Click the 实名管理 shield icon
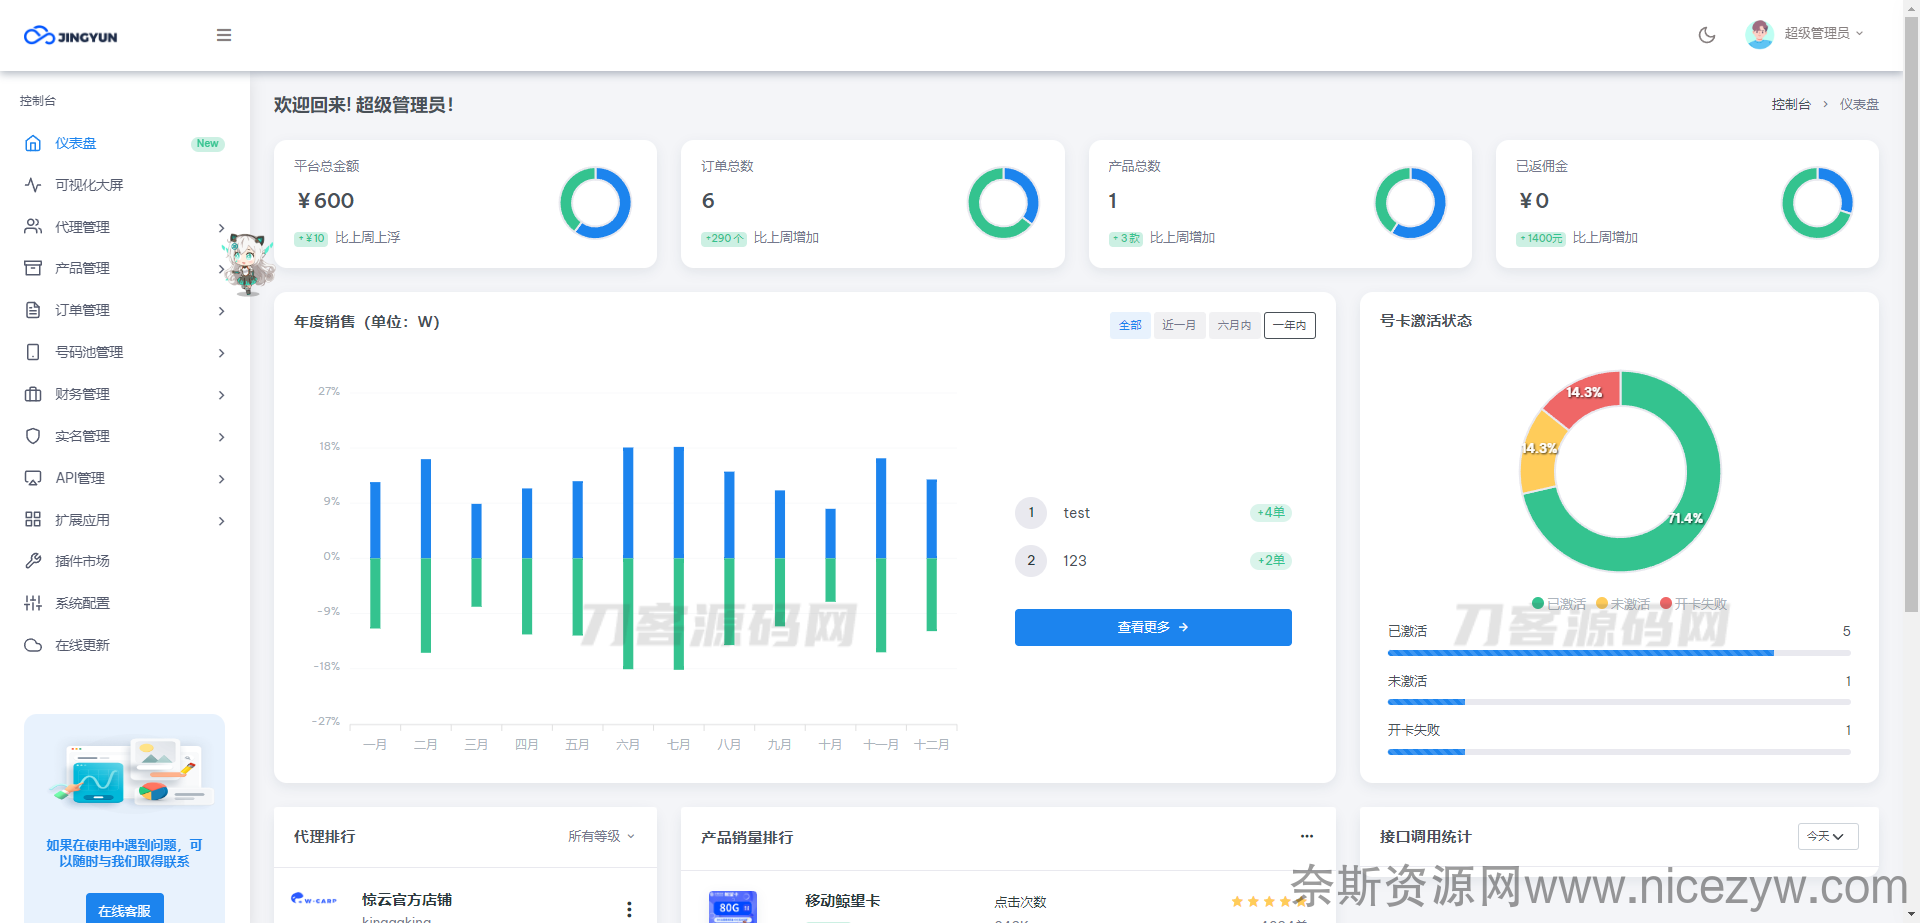The height and width of the screenshot is (923, 1920). tap(33, 436)
